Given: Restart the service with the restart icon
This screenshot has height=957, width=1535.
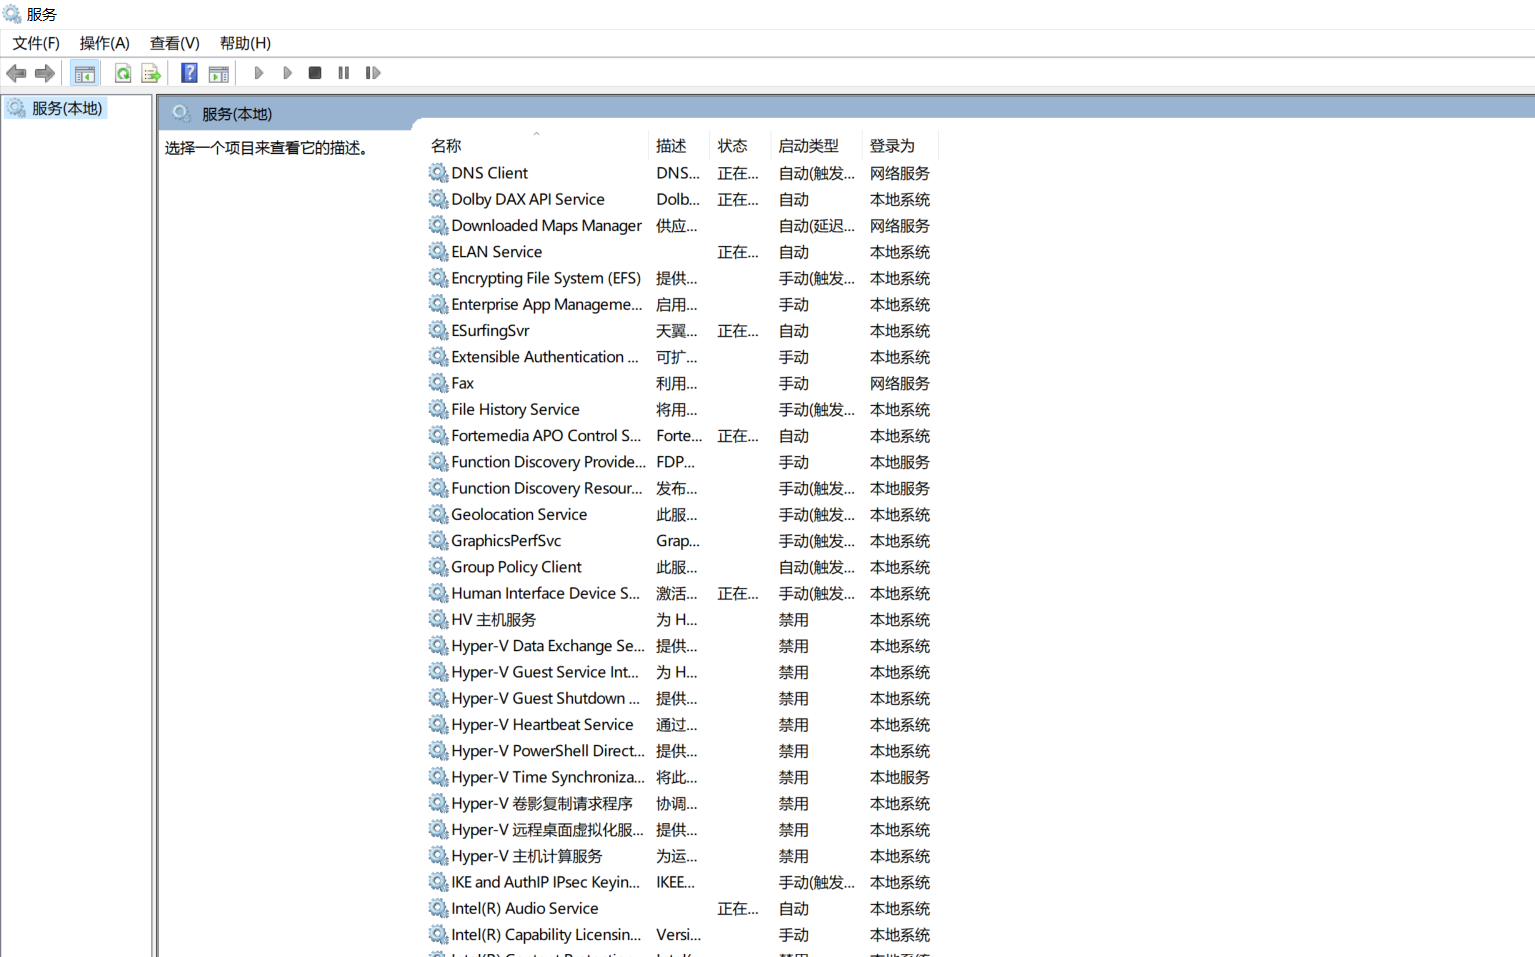Looking at the screenshot, I should (373, 72).
